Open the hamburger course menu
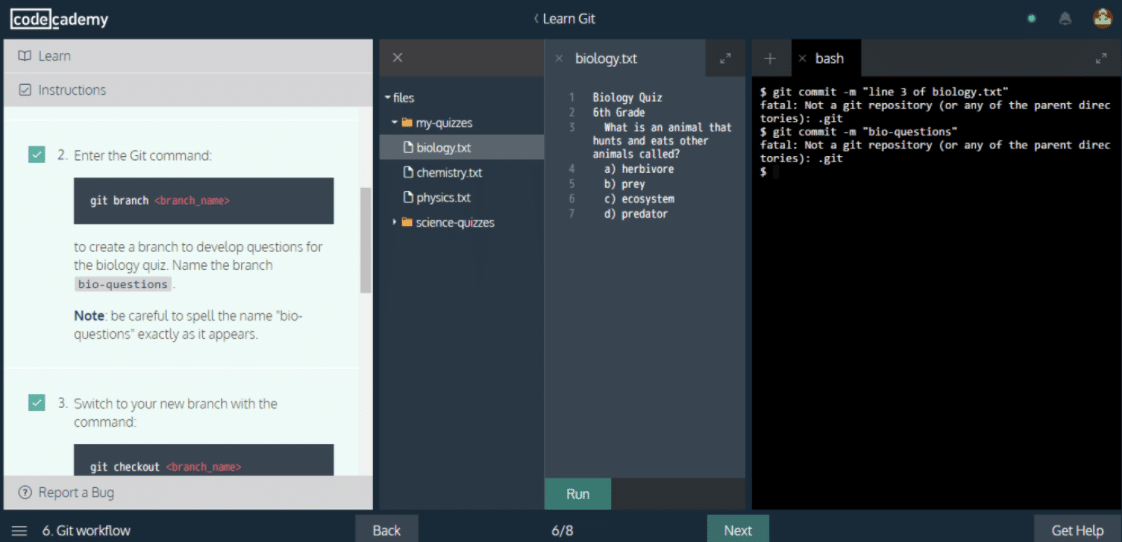This screenshot has height=542, width=1122. click(19, 531)
